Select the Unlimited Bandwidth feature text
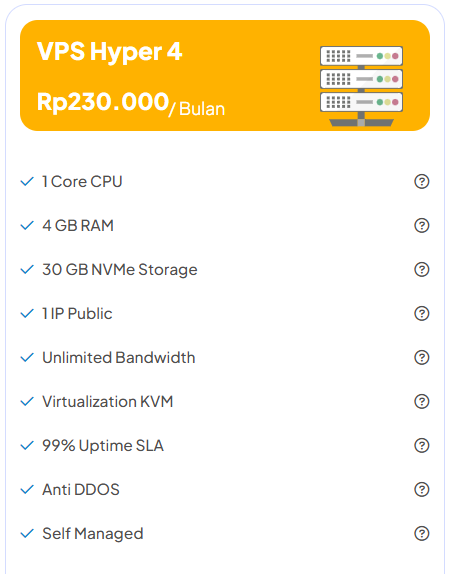 tap(119, 358)
